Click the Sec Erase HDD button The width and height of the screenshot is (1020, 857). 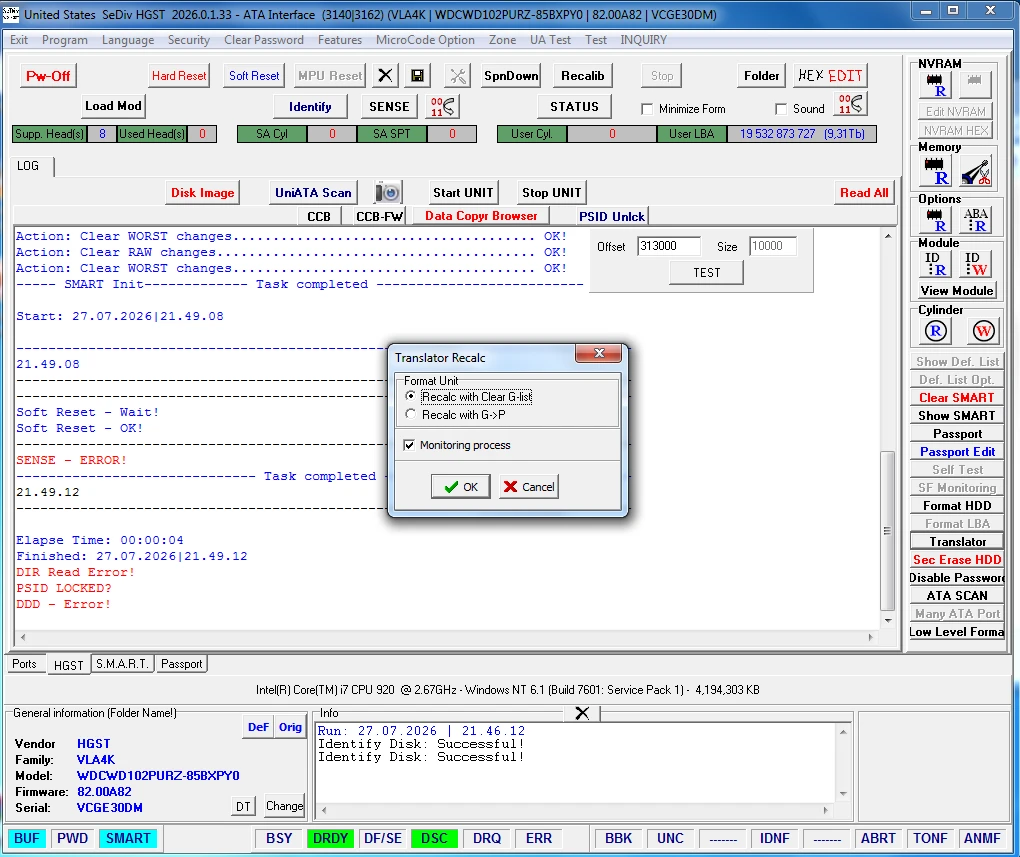[x=956, y=560]
